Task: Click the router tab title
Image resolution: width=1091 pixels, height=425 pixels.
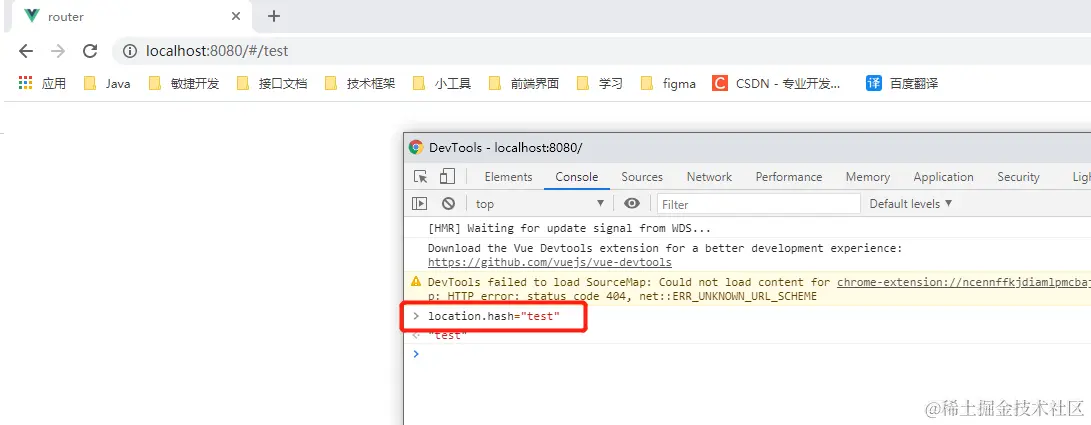Action: coord(66,17)
